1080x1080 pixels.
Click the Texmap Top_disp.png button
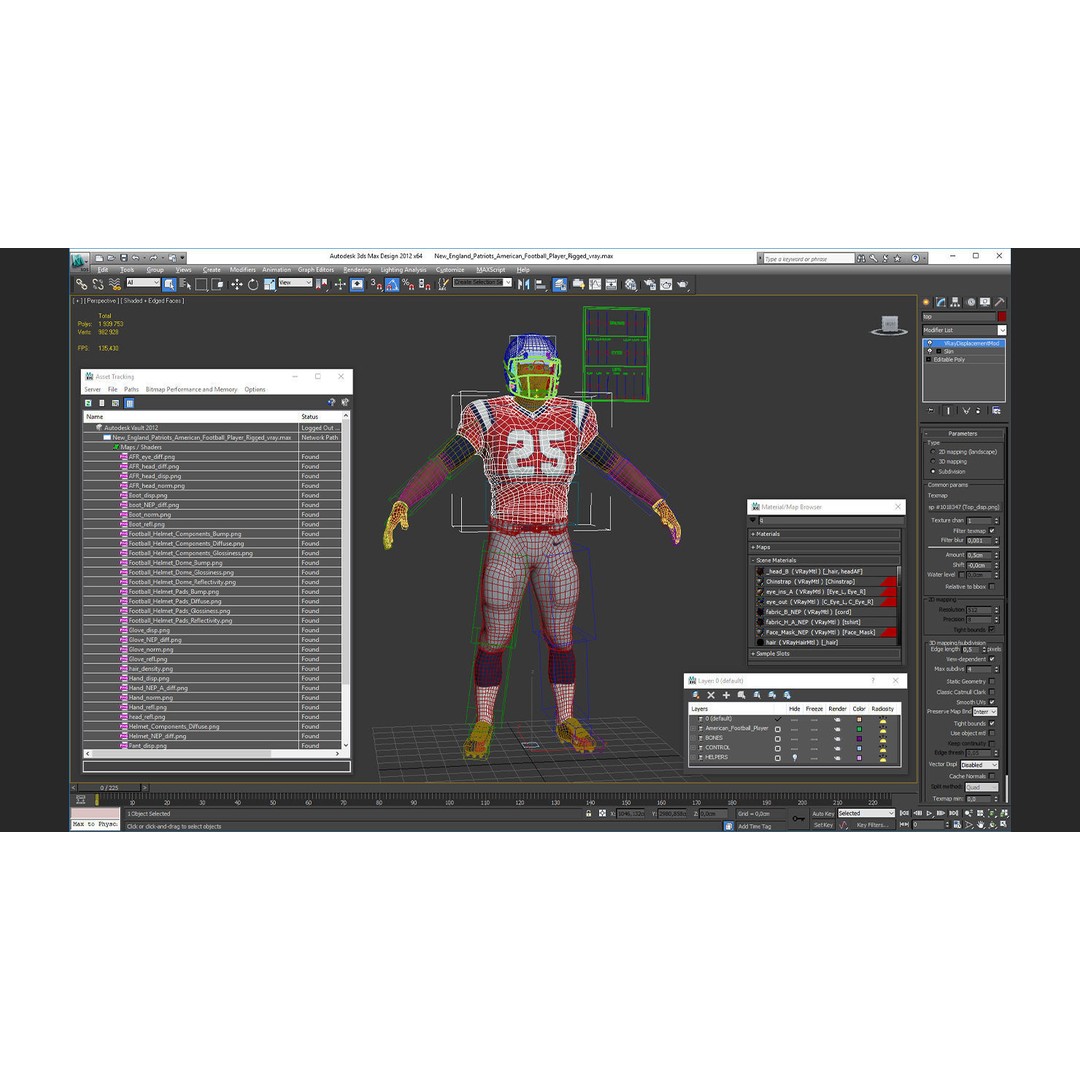click(x=964, y=507)
